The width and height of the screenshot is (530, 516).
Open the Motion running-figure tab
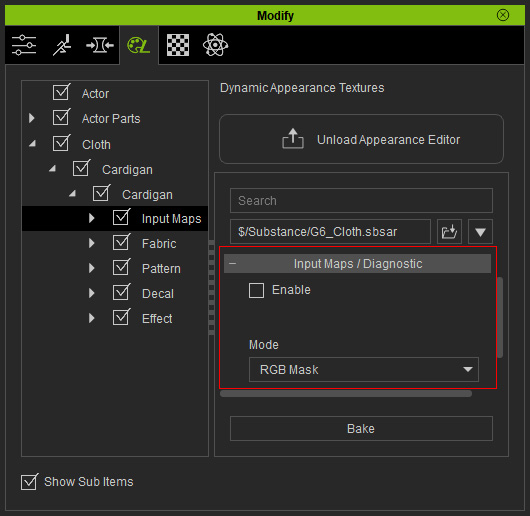click(62, 45)
